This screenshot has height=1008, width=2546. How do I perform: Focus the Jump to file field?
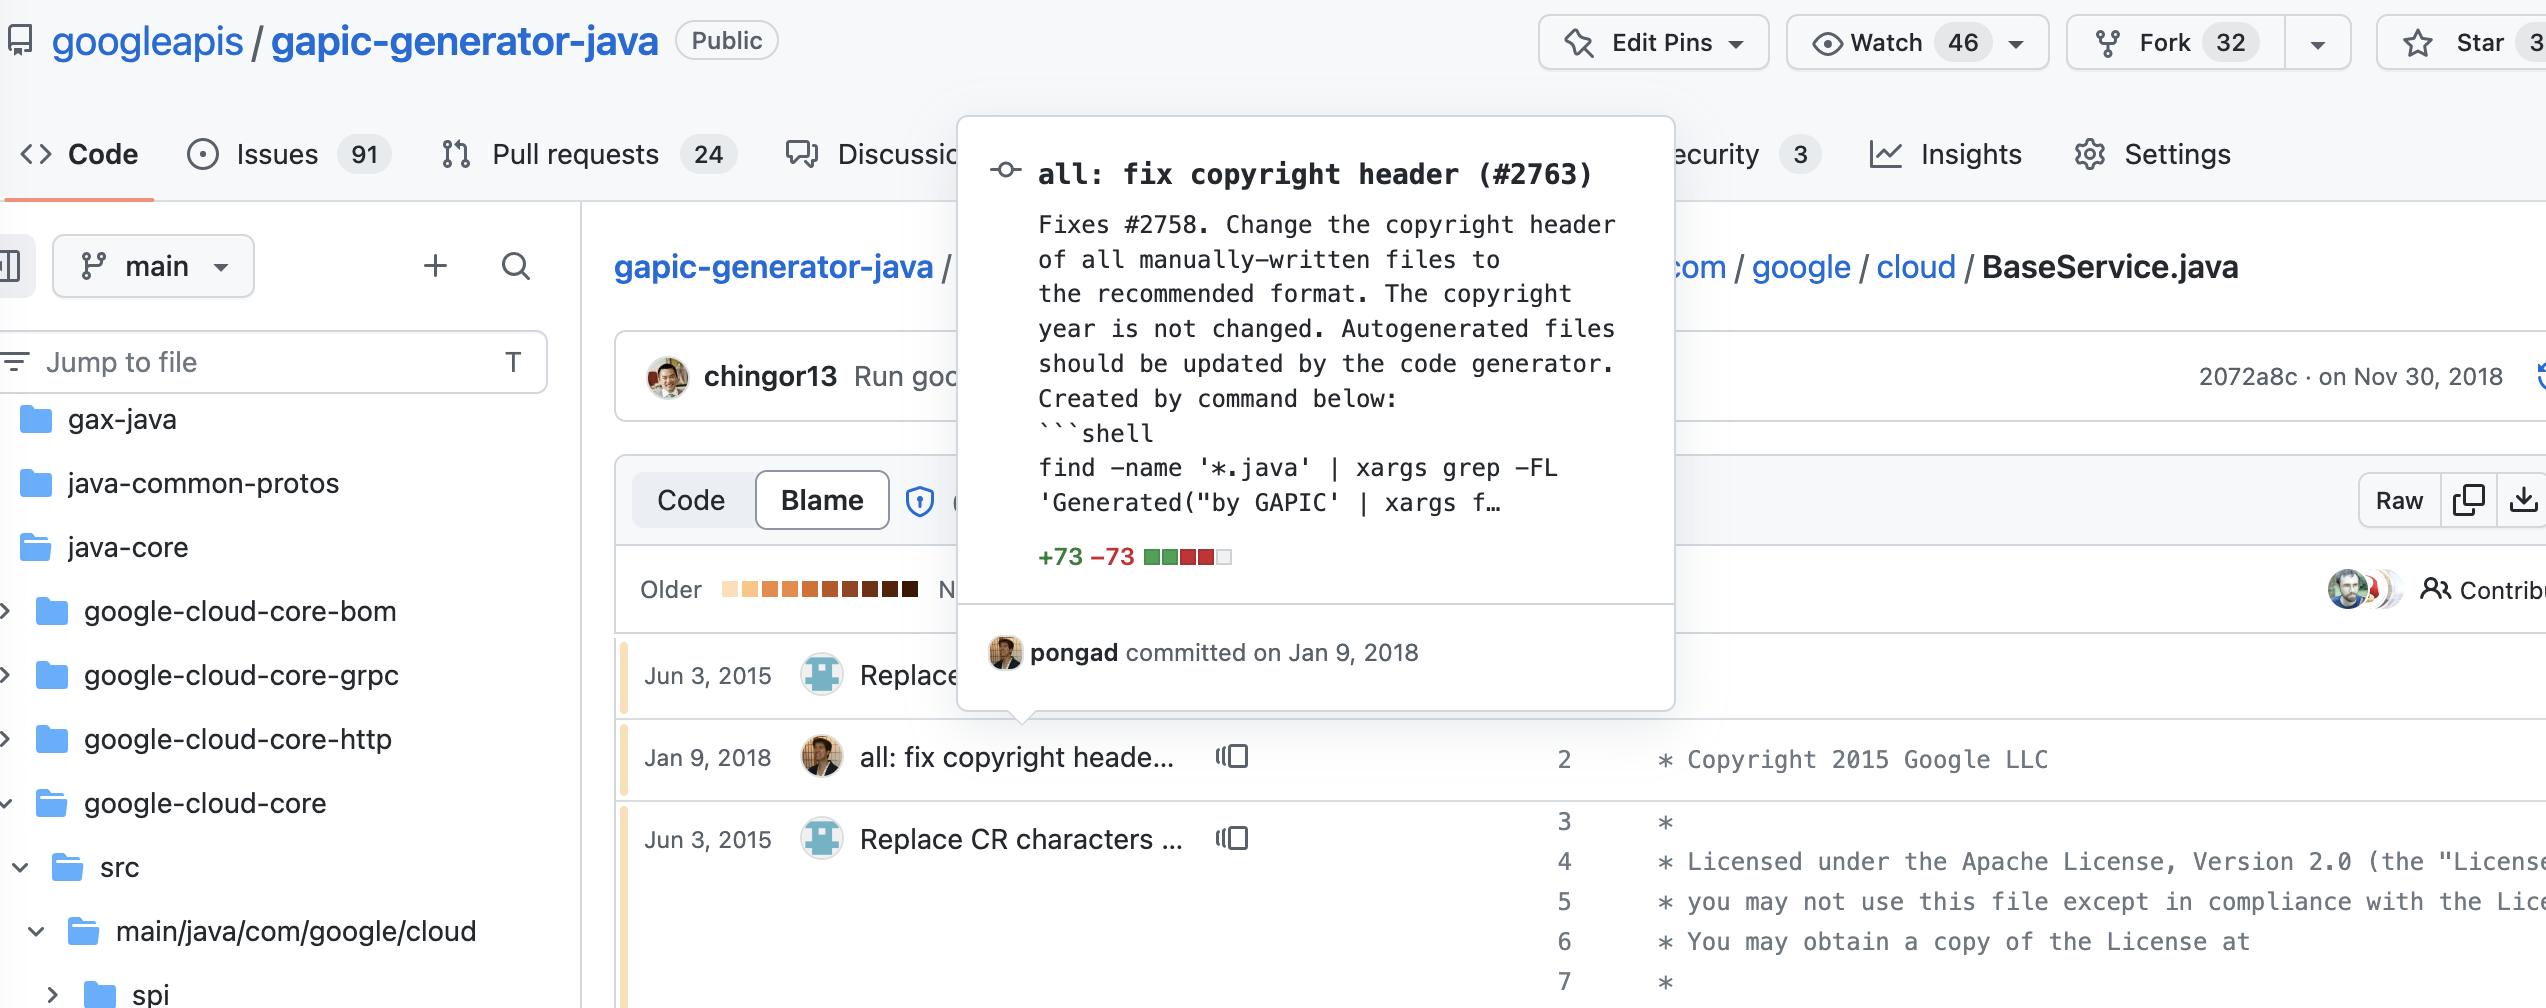[272, 362]
